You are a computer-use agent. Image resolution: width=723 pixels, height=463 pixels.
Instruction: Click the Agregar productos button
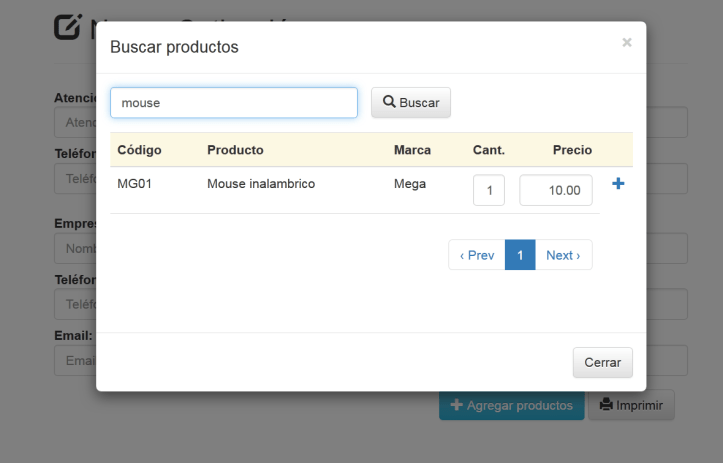(511, 405)
